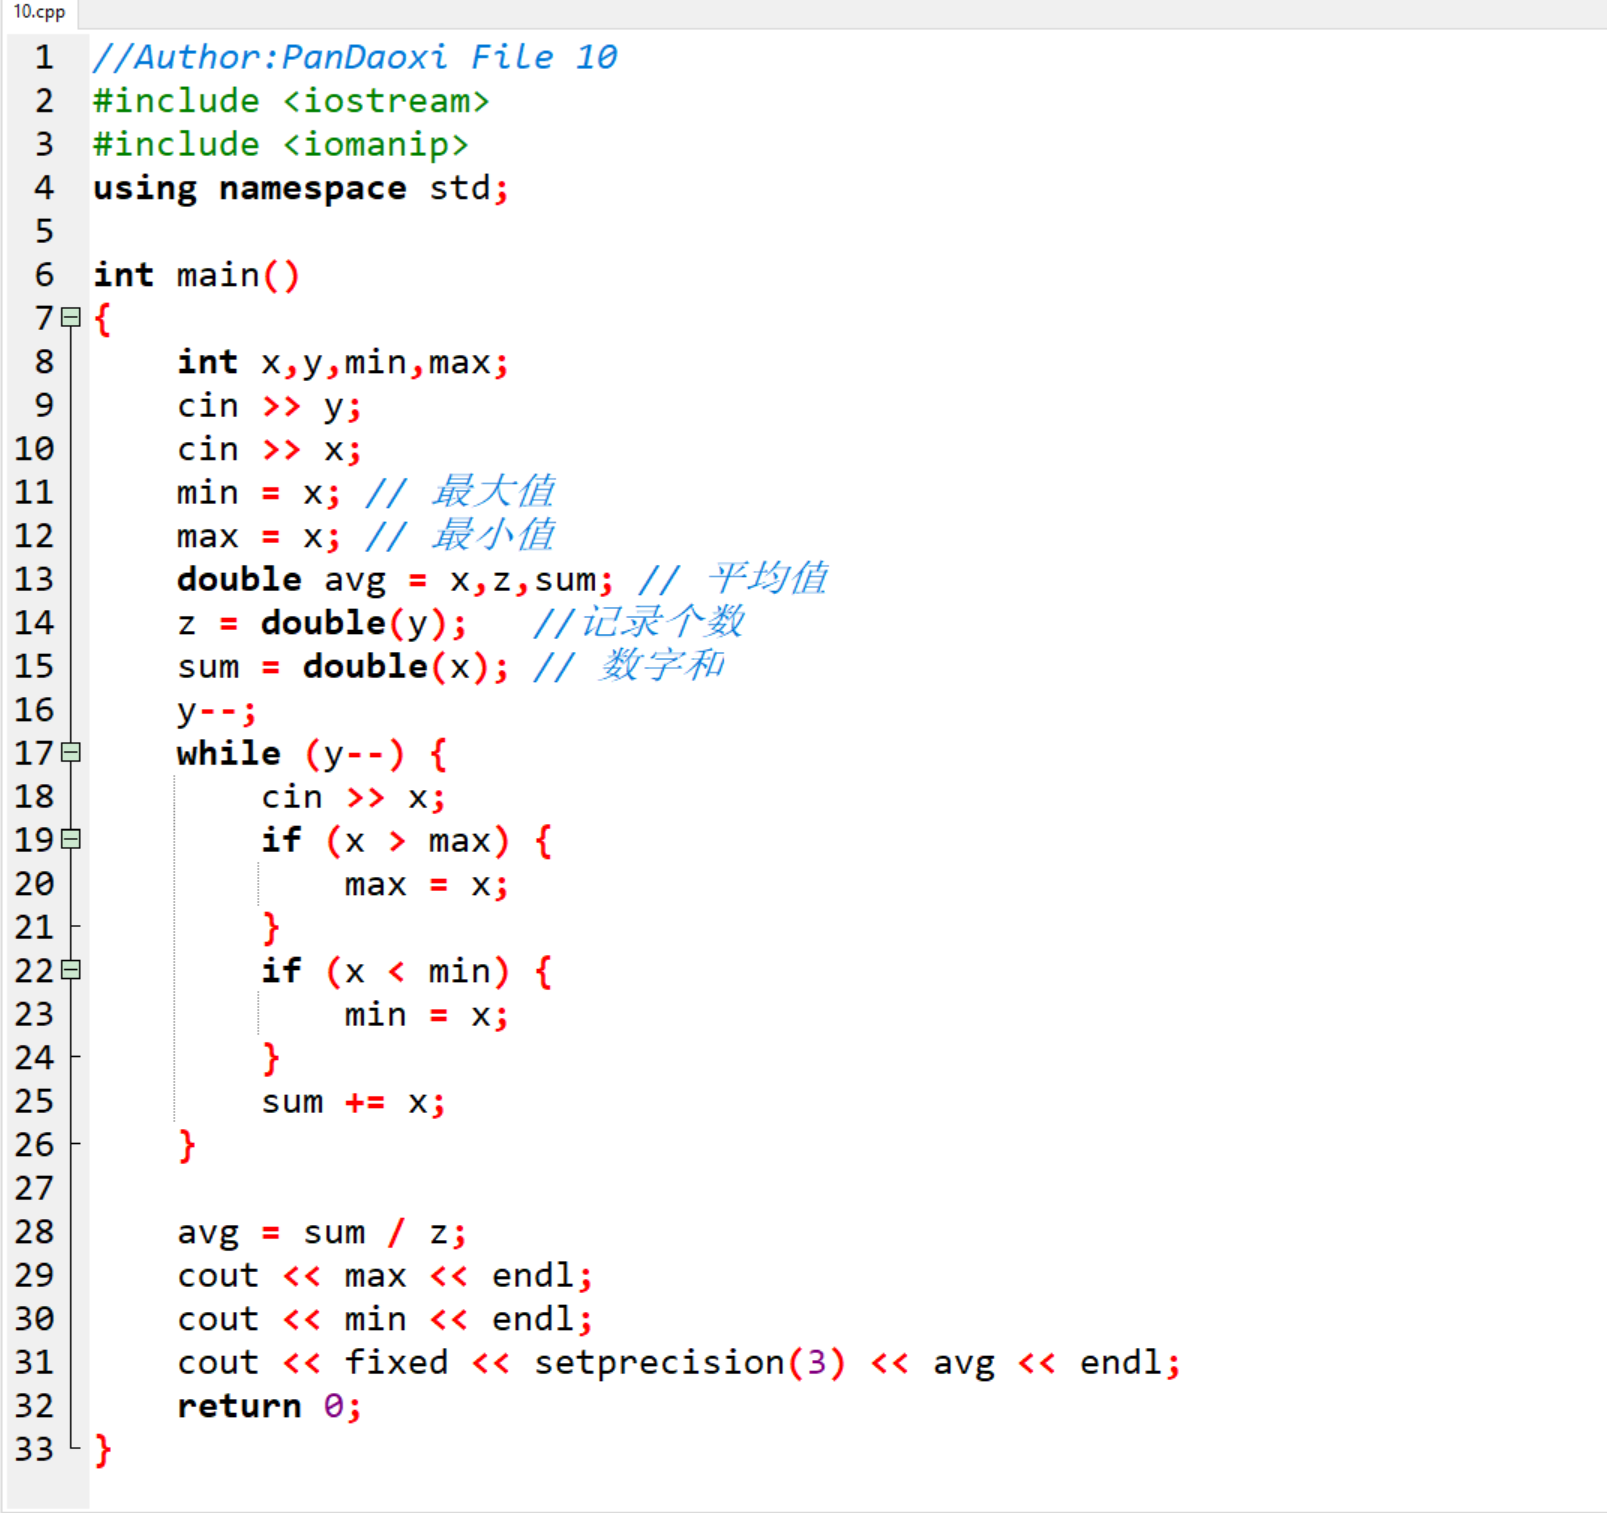Viewport: 1607px width, 1513px height.
Task: Select the 10.cpp file tab
Action: pos(39,12)
